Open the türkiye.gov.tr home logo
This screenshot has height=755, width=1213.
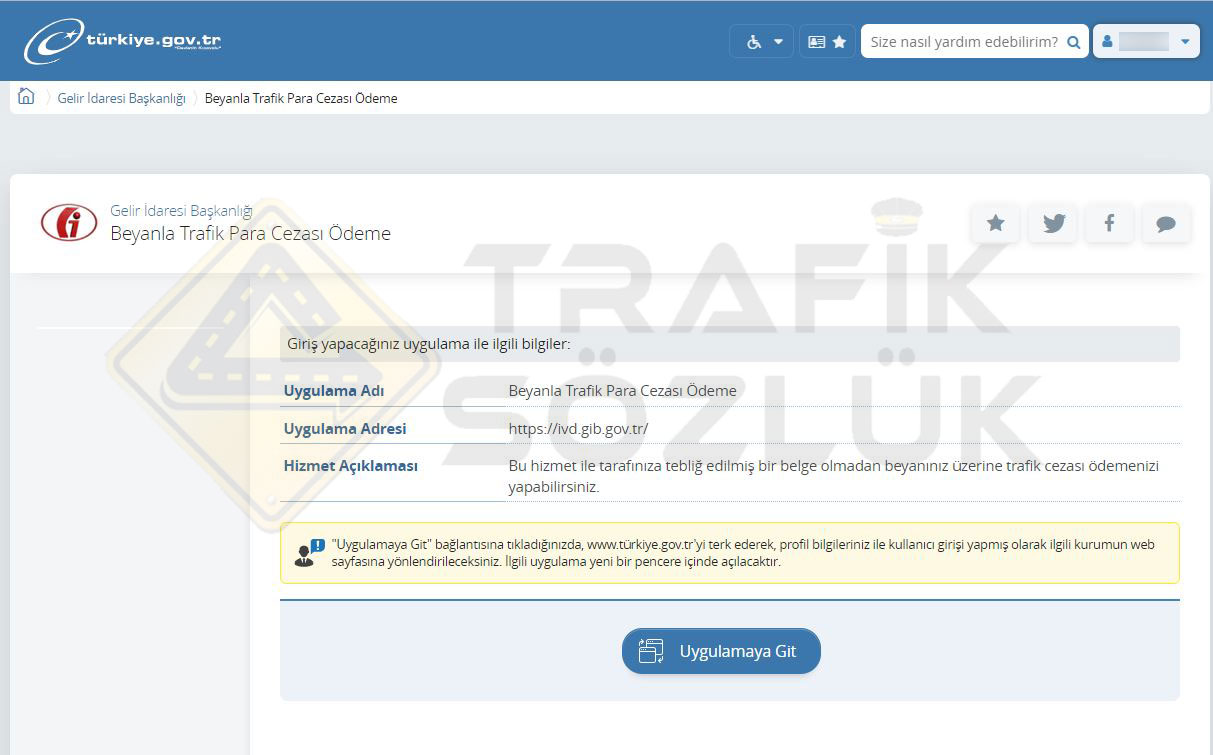pyautogui.click(x=122, y=42)
